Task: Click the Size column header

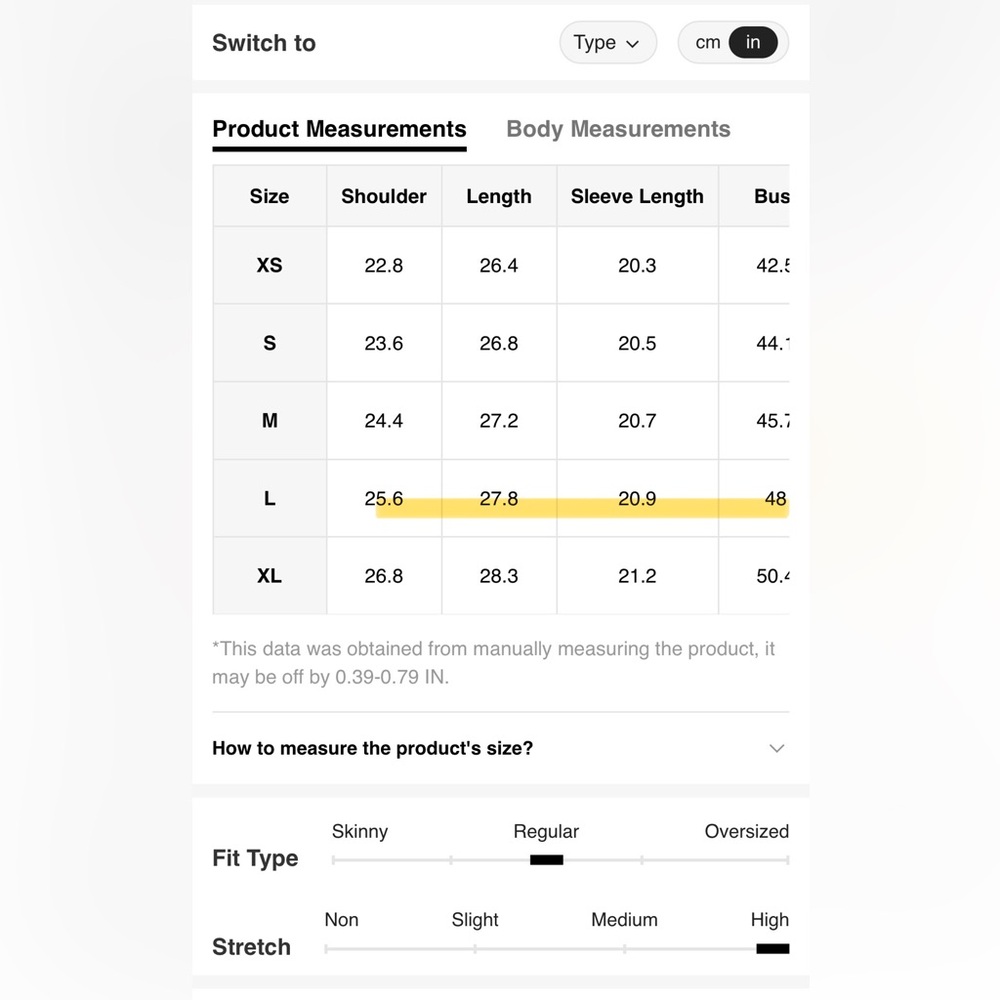Action: (269, 196)
